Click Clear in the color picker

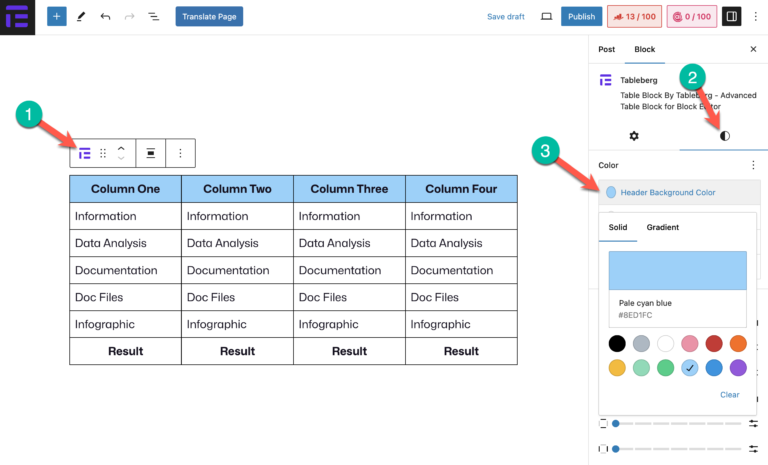click(x=730, y=394)
